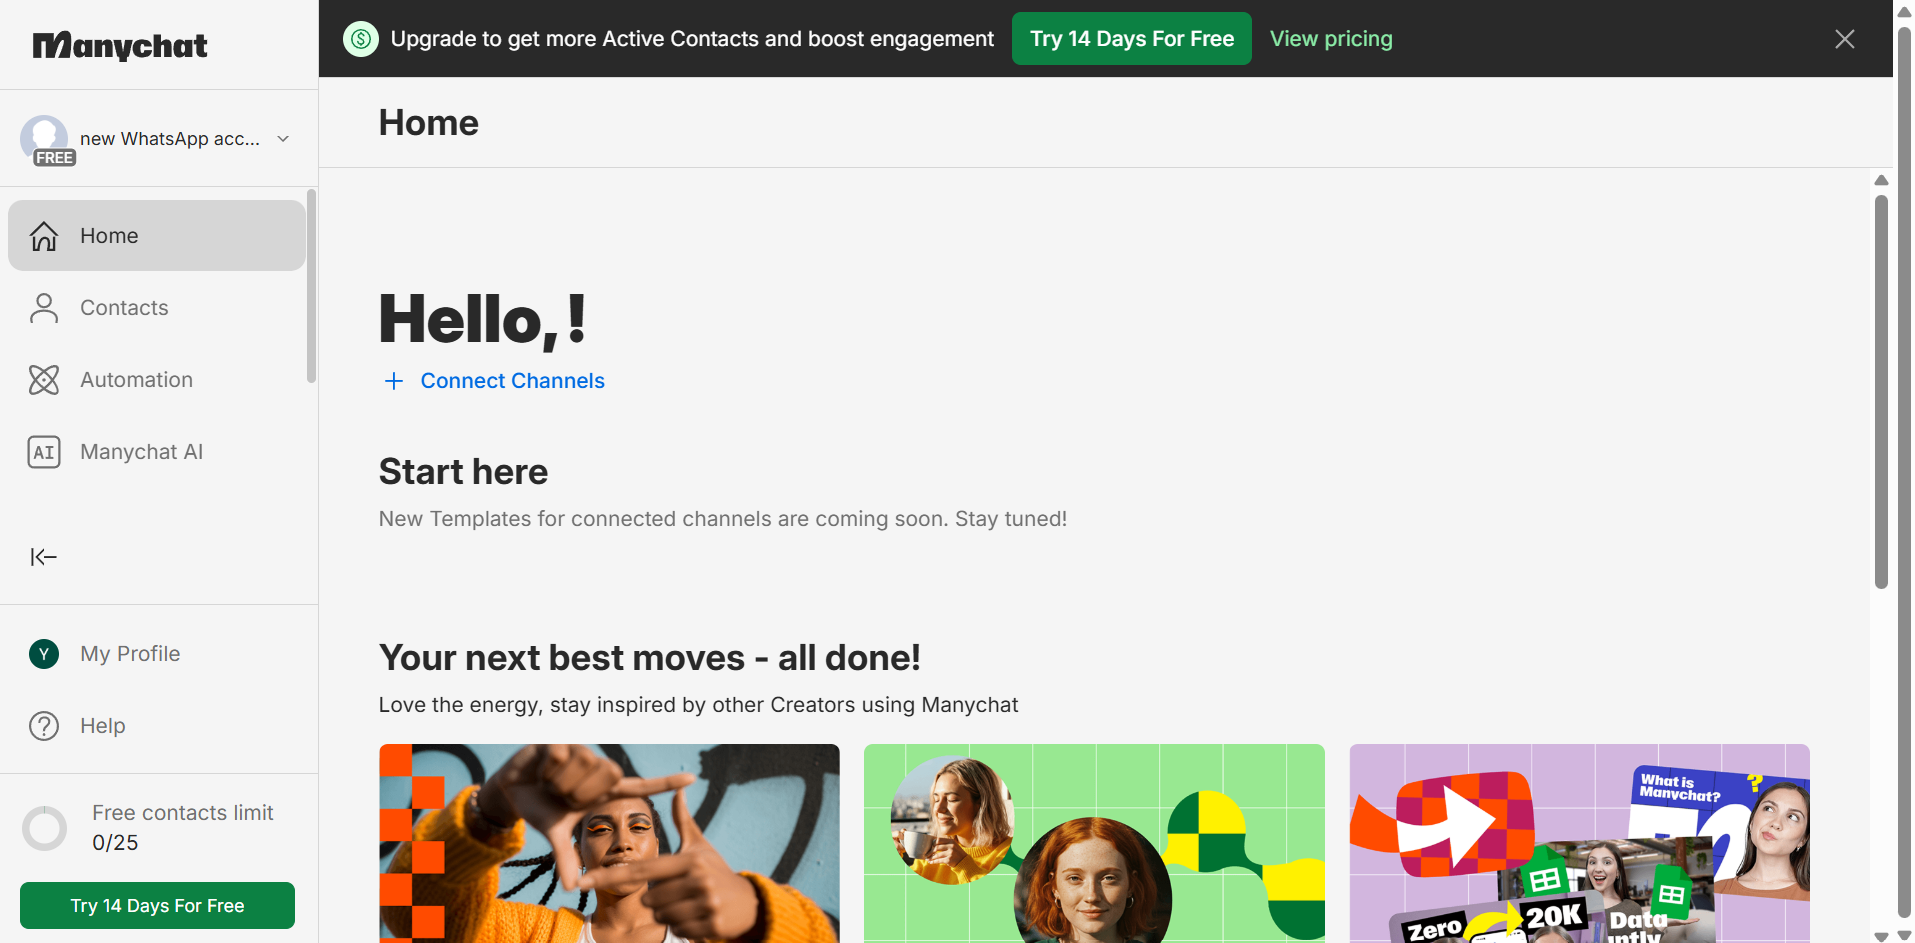Open Contacts in the sidebar menu
Screen dimensions: 1915x943
click(x=157, y=308)
